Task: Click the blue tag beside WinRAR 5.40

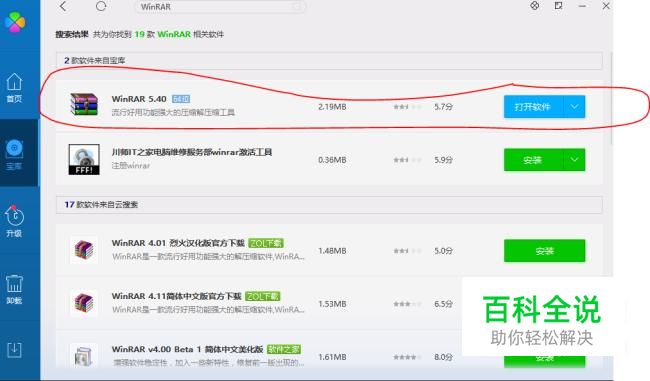Action: point(181,99)
